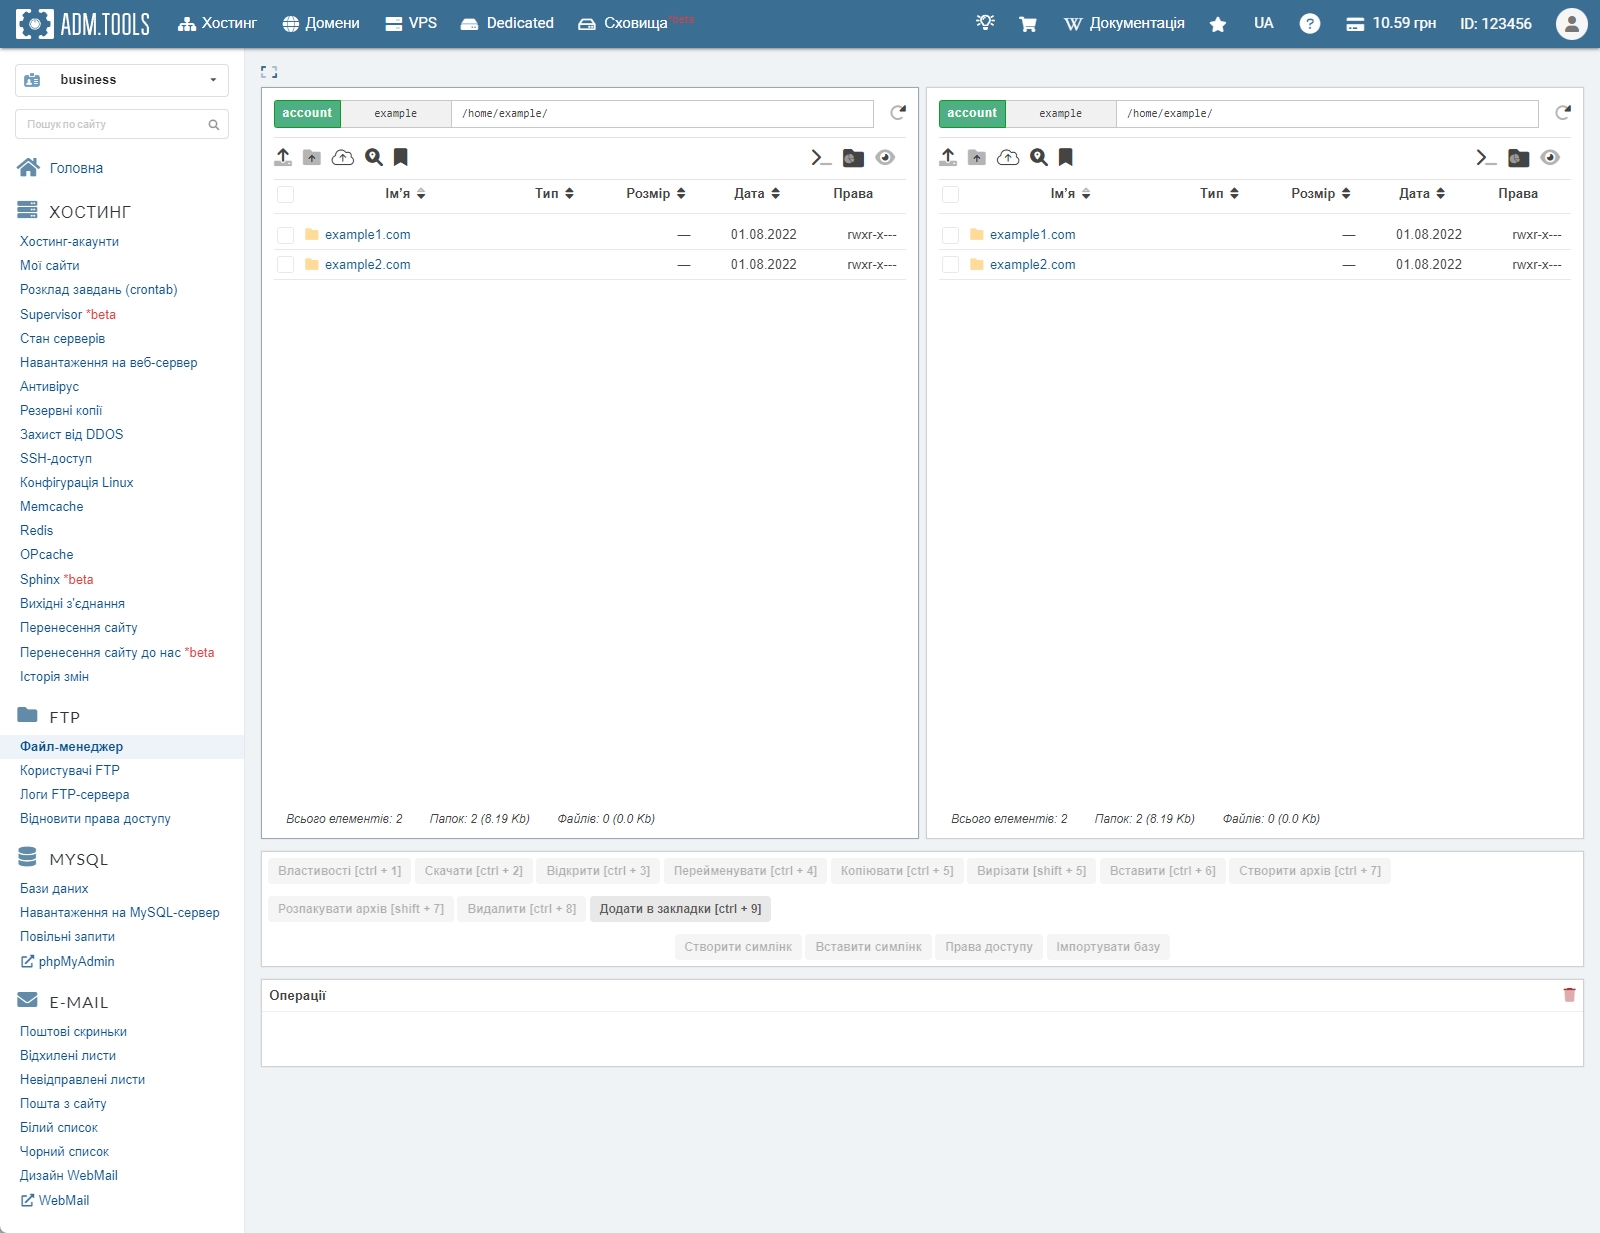Click the upload file icon in left panel
This screenshot has width=1600, height=1233.
(x=283, y=157)
